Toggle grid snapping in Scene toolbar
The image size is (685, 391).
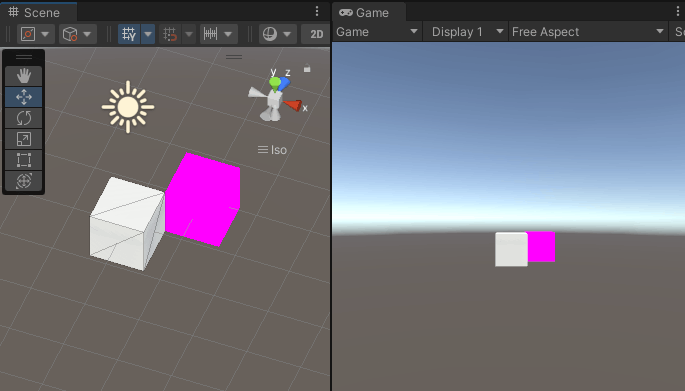coord(170,34)
